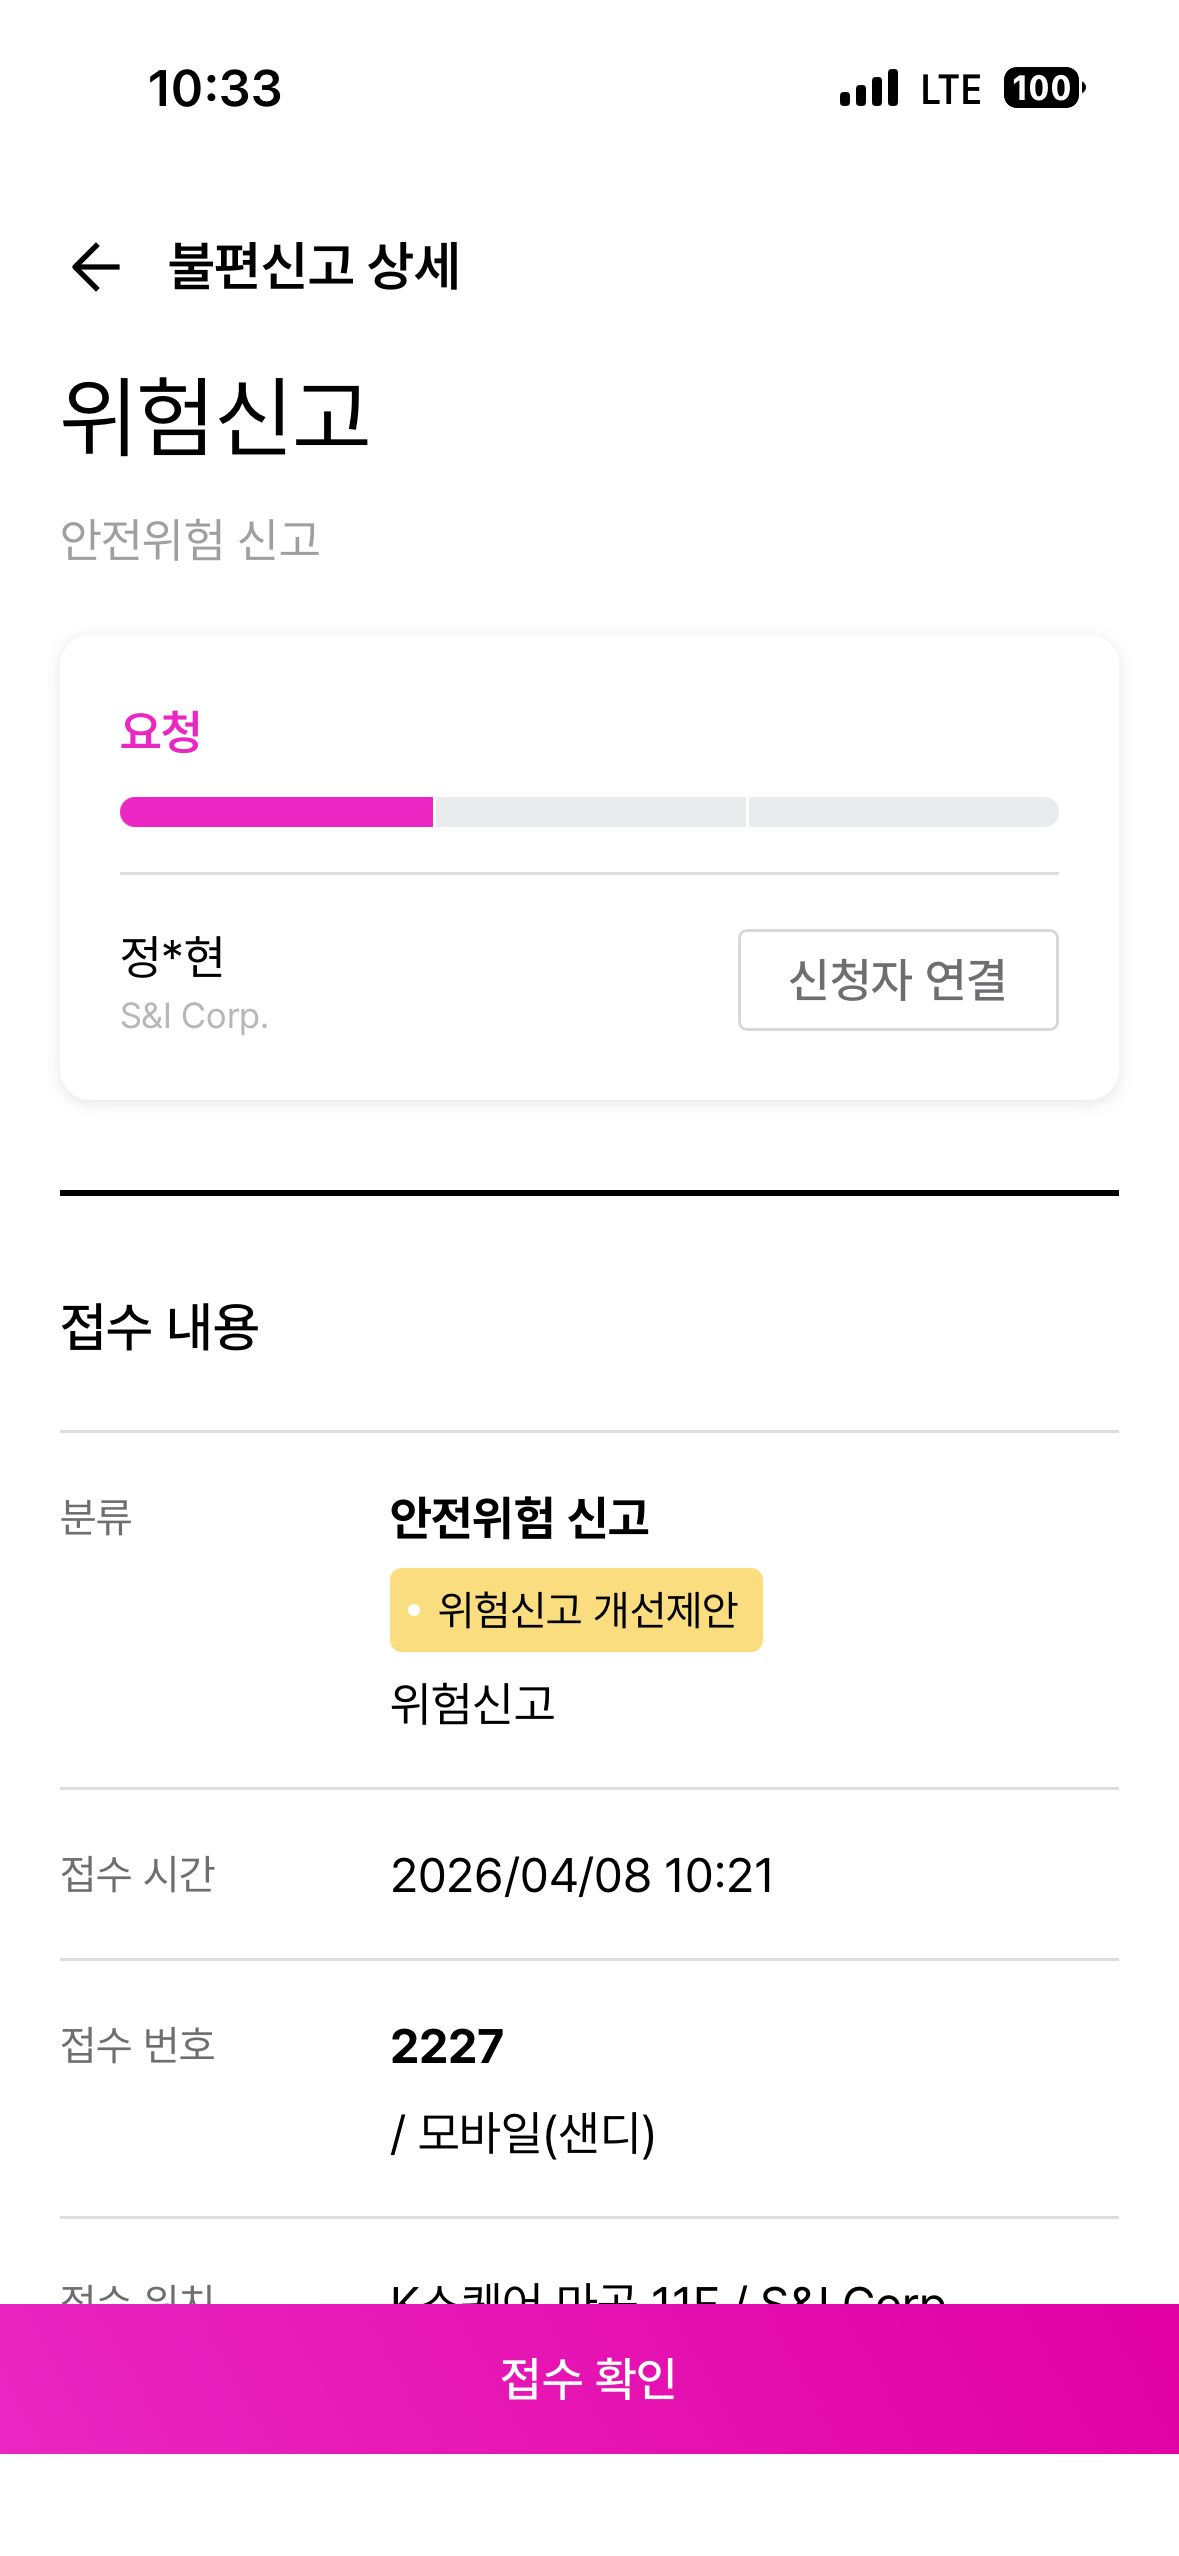Tap the LTE network indicator
Screen dimensions: 1179x2556
[950, 89]
